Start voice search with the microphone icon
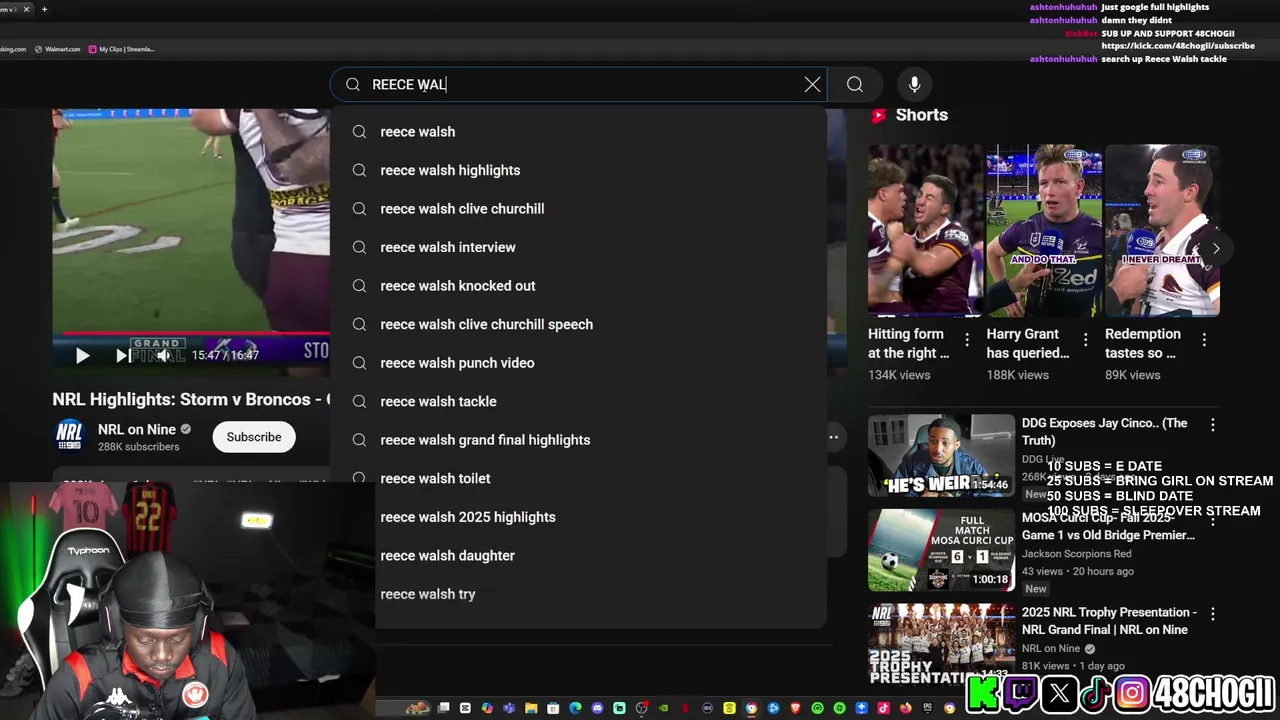 coord(914,85)
